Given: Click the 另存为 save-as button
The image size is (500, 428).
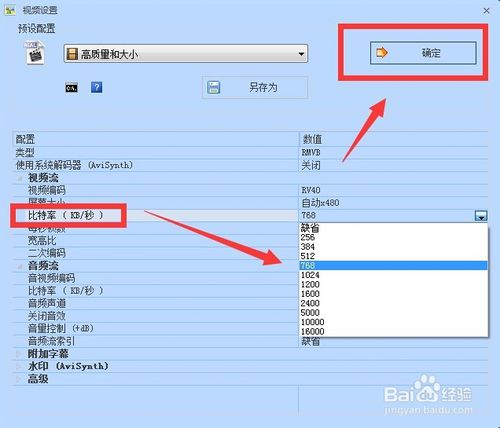Looking at the screenshot, I should [x=255, y=87].
